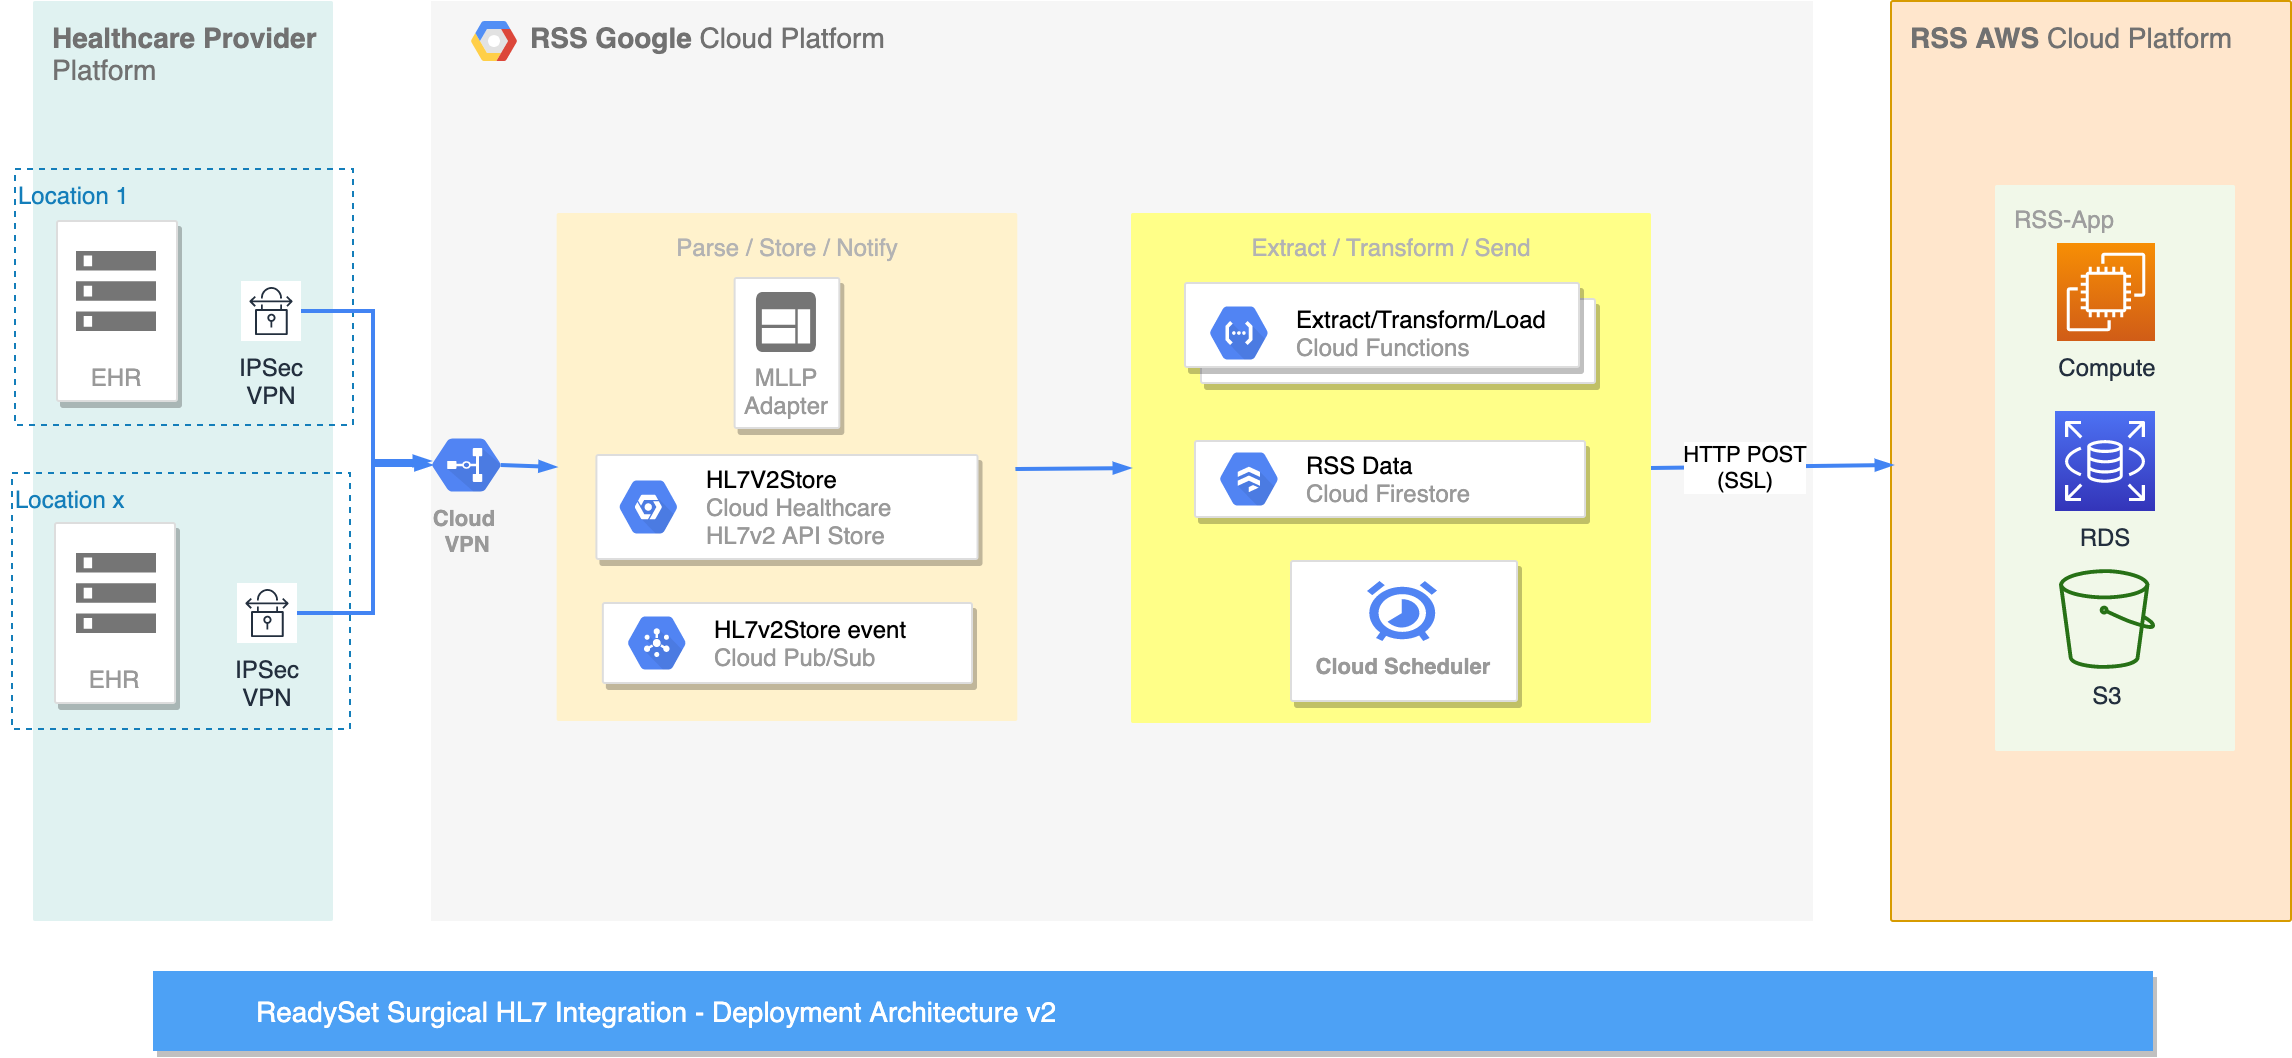
Task: Click the Google Cloud Platform hexagon logo
Action: 494,41
